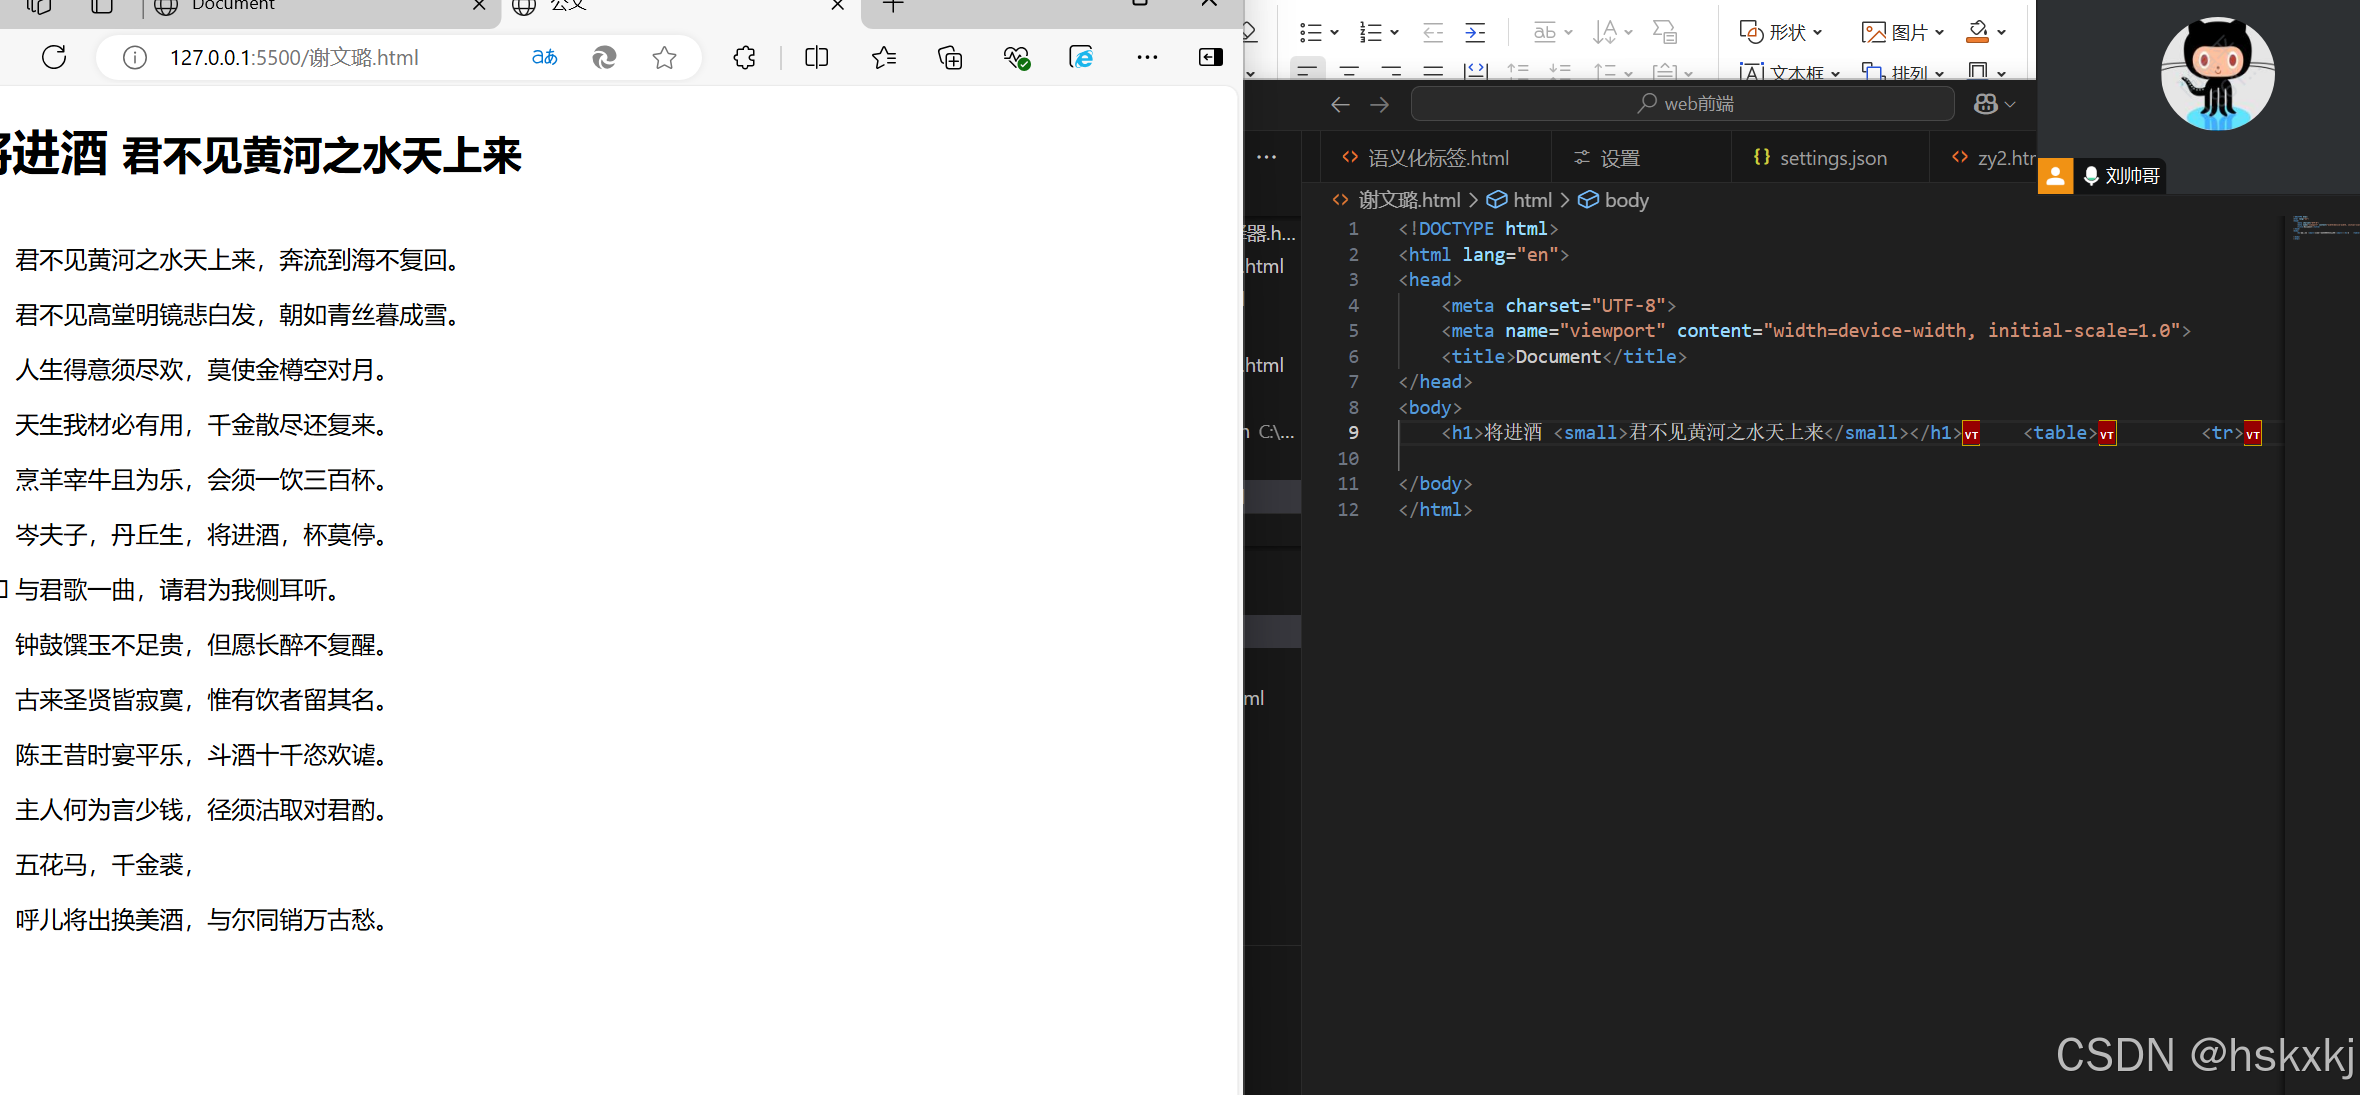The image size is (2360, 1095).
Task: Open the favorites list icon
Action: [884, 58]
